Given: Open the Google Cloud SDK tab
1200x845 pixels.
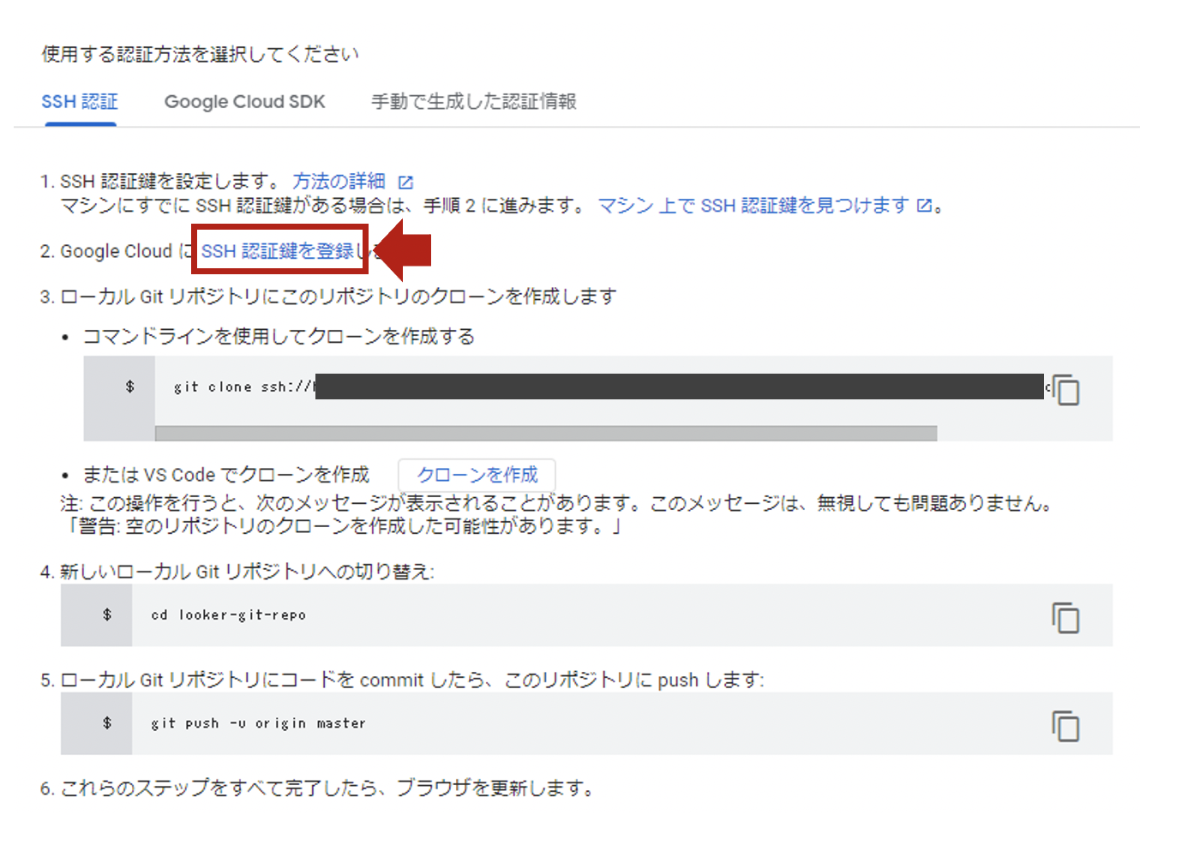Looking at the screenshot, I should tap(245, 102).
